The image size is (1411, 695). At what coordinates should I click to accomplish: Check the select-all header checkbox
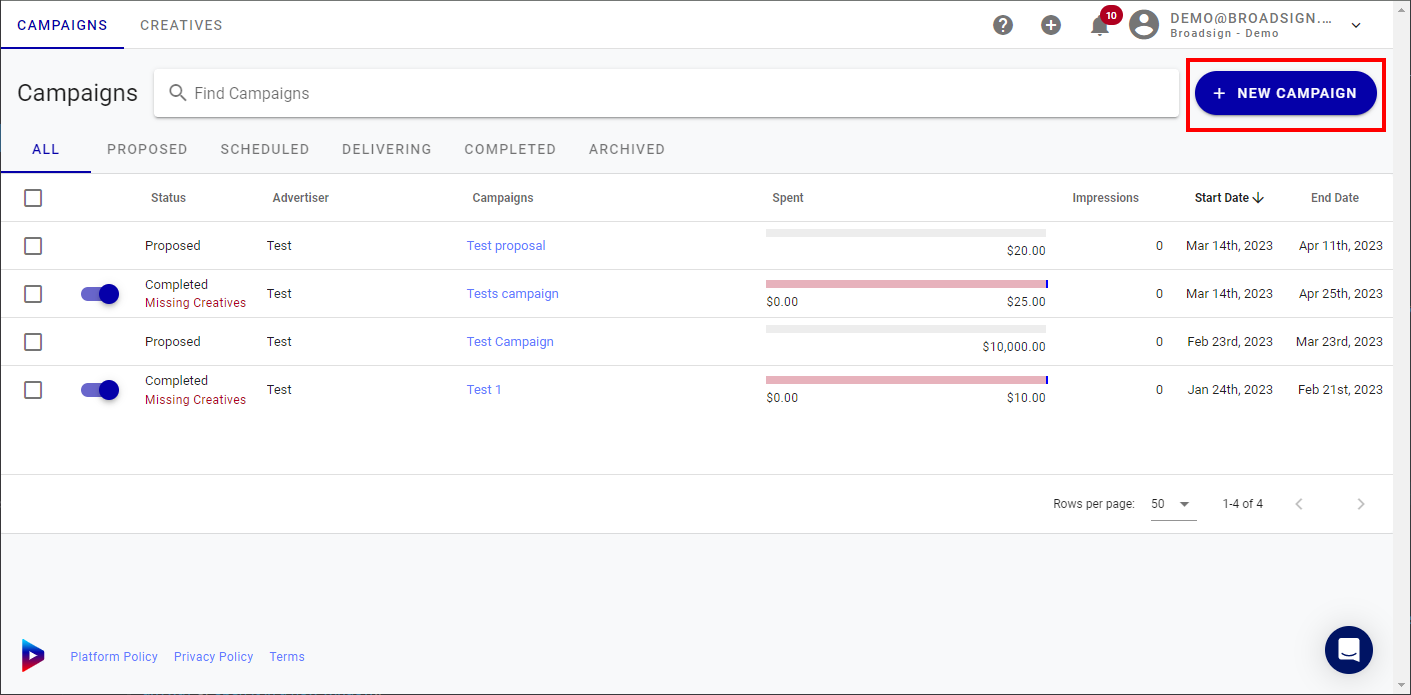point(33,198)
